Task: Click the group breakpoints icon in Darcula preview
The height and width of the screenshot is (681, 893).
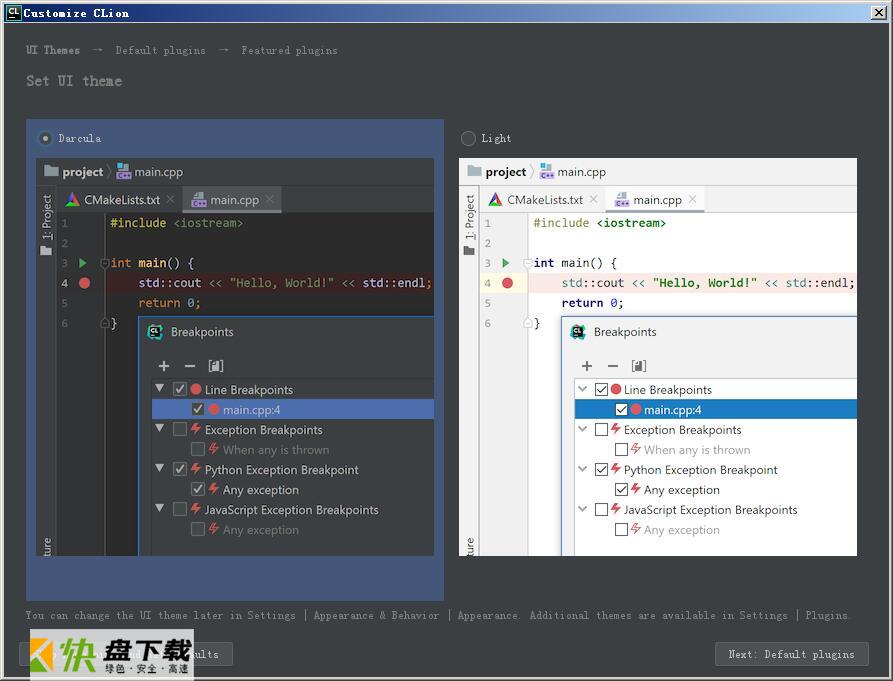Action: 216,366
